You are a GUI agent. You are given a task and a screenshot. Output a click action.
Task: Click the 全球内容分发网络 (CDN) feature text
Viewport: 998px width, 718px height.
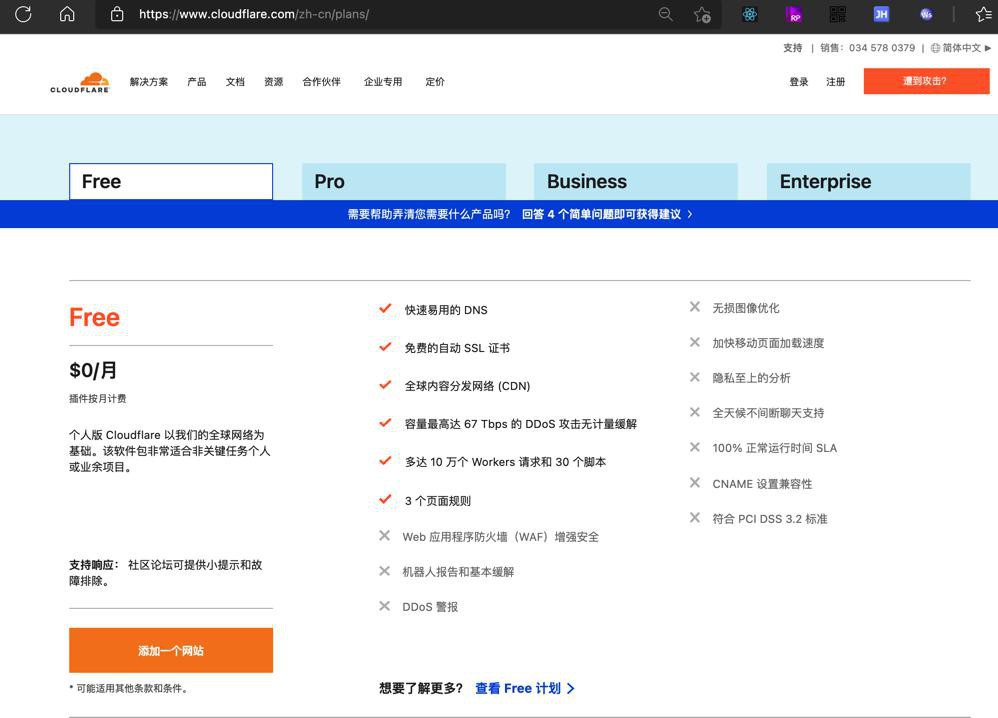[467, 386]
